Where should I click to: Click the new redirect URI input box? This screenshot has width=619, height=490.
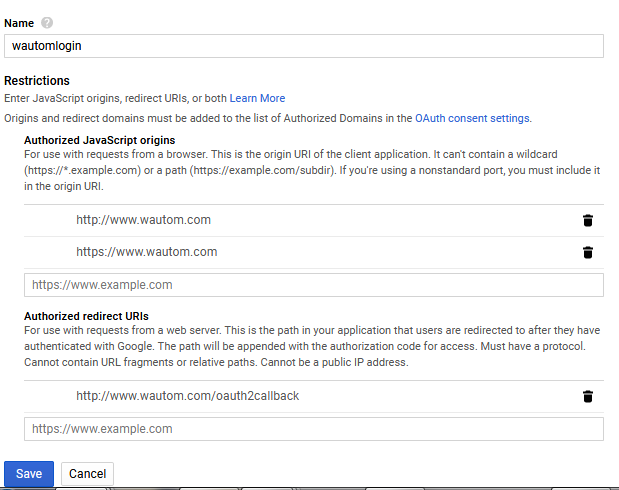click(x=313, y=429)
